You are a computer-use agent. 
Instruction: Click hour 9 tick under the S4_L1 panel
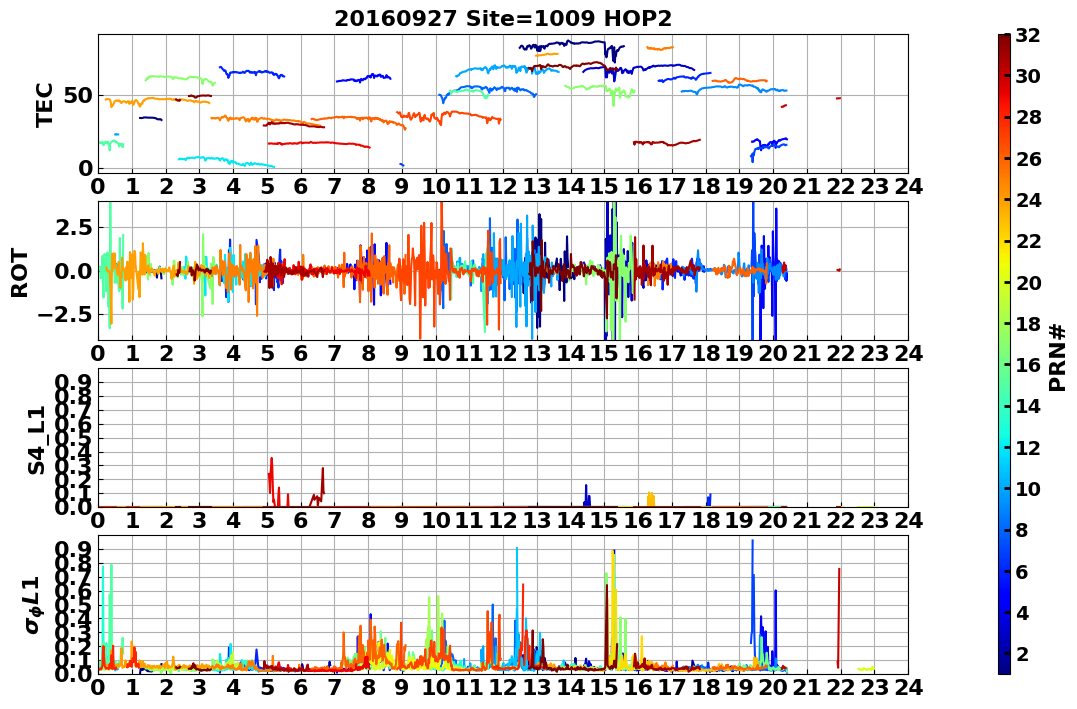point(402,521)
